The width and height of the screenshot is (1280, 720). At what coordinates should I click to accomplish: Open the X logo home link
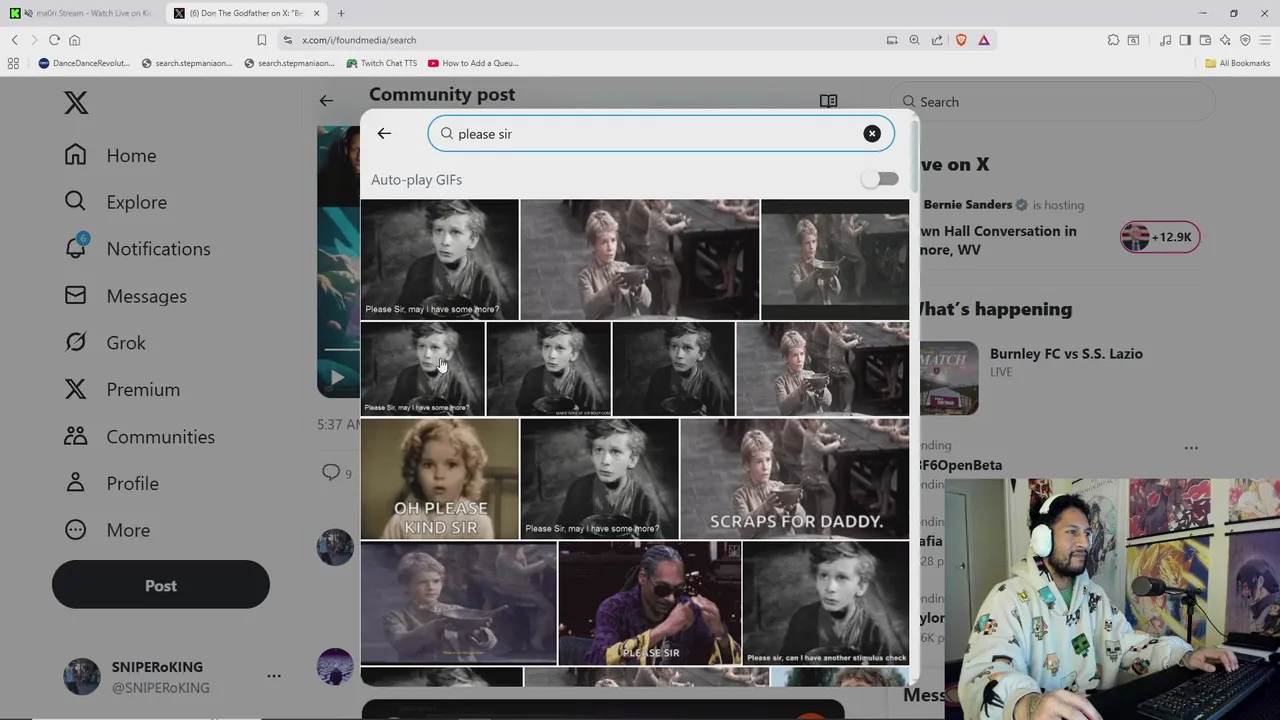pyautogui.click(x=76, y=102)
